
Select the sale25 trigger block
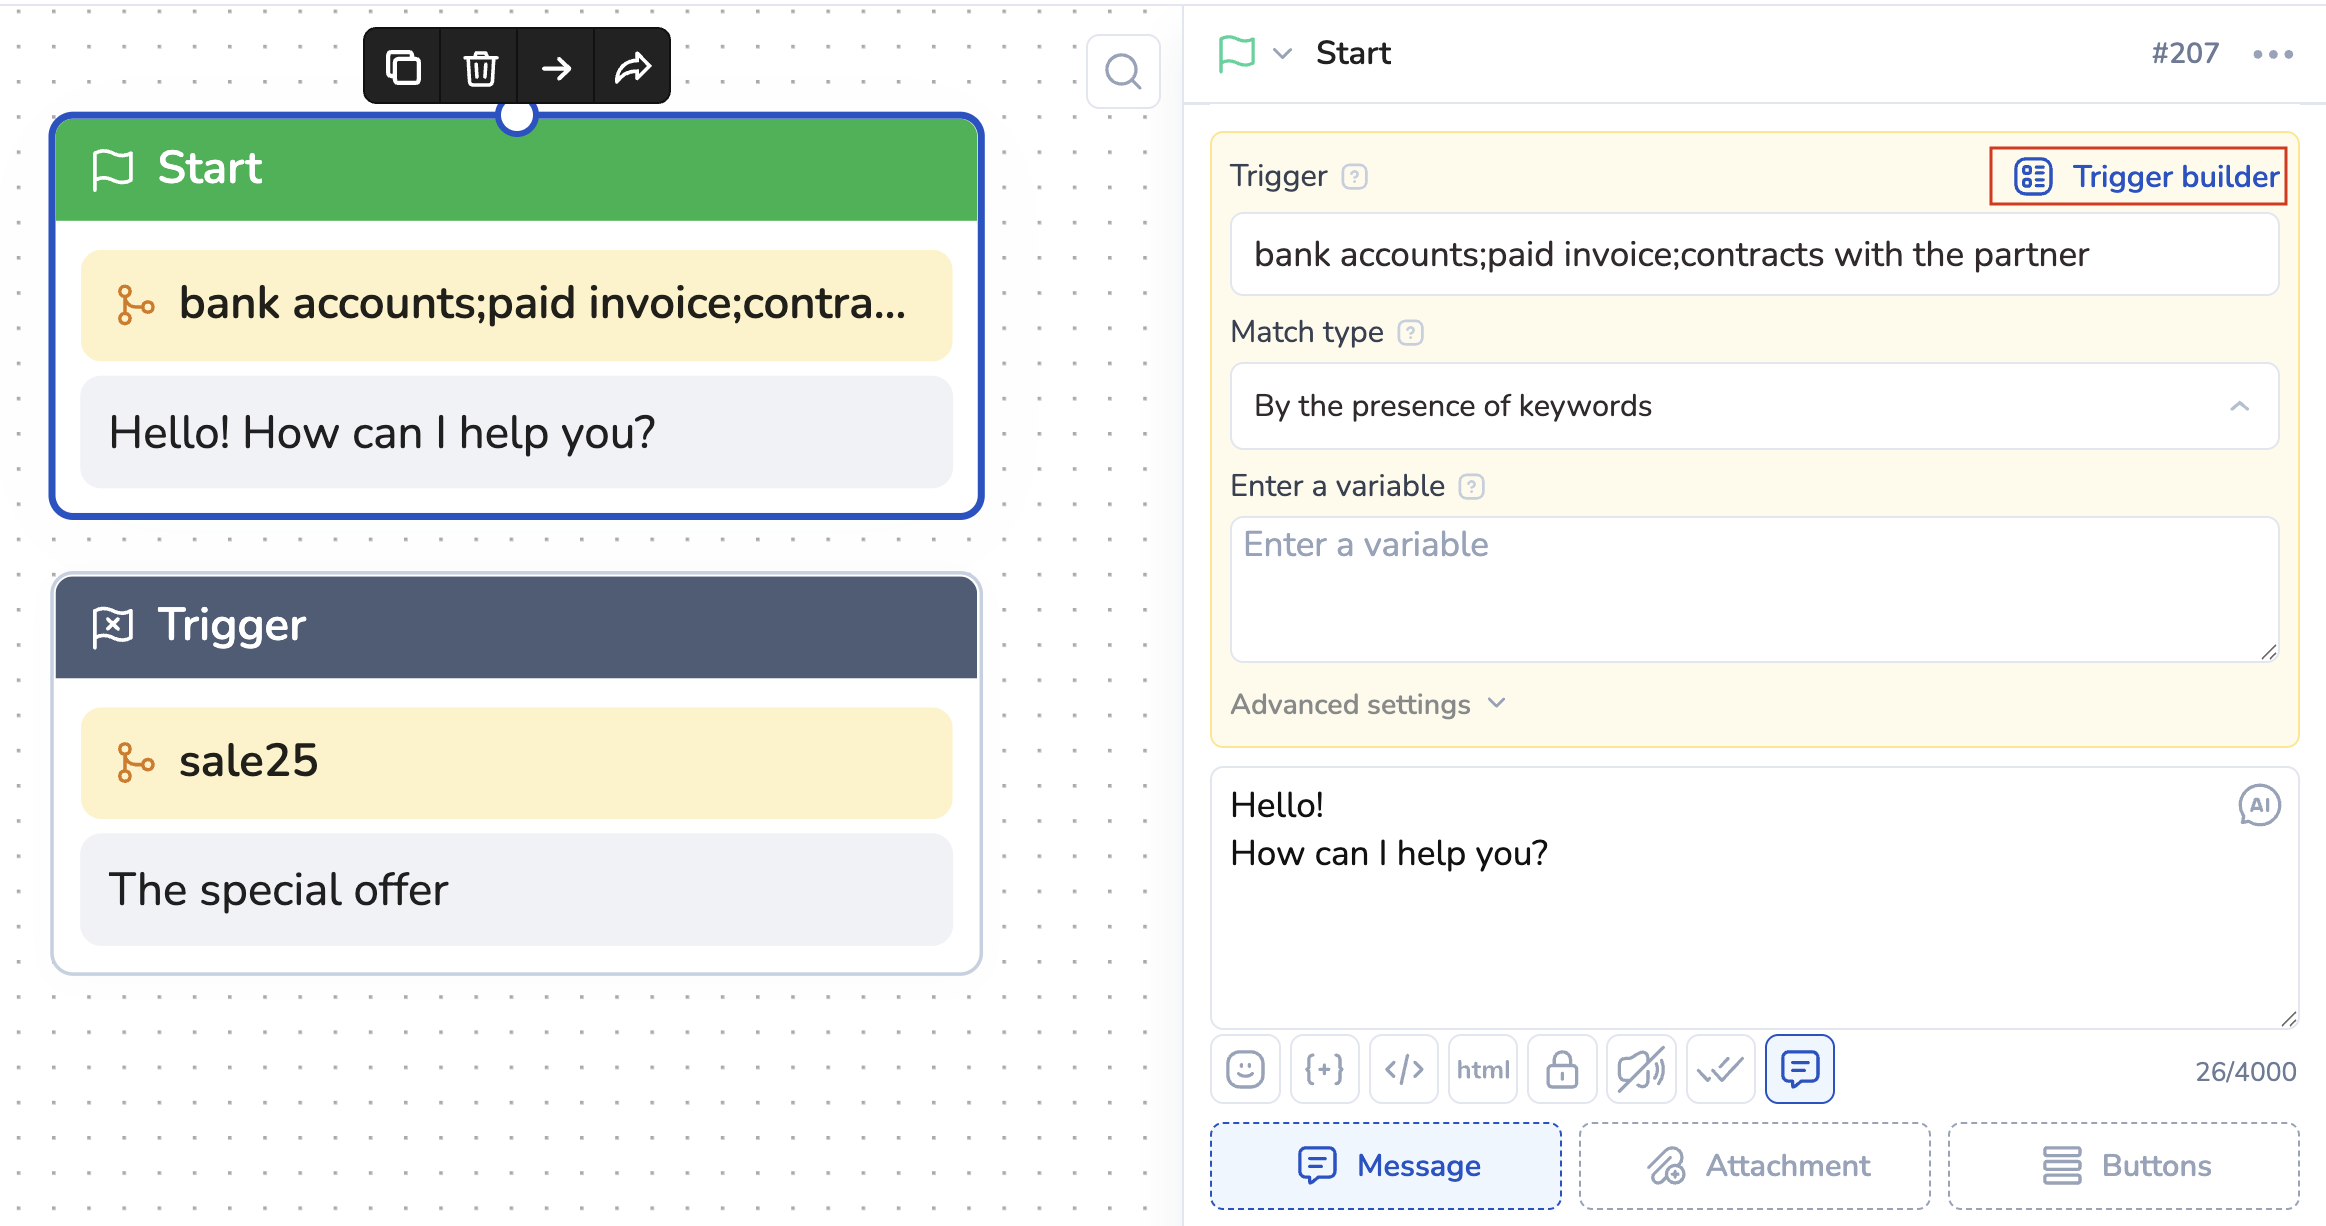tap(516, 762)
